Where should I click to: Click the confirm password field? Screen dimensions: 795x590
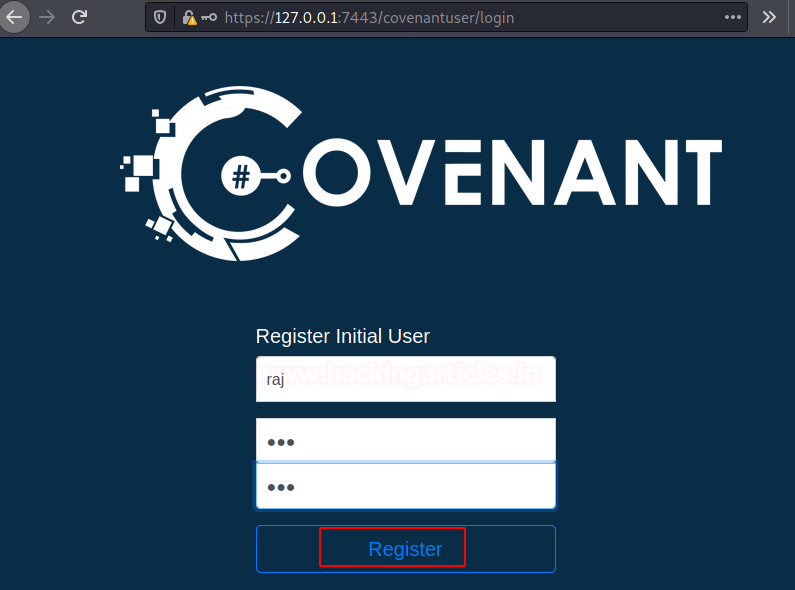[x=406, y=486]
